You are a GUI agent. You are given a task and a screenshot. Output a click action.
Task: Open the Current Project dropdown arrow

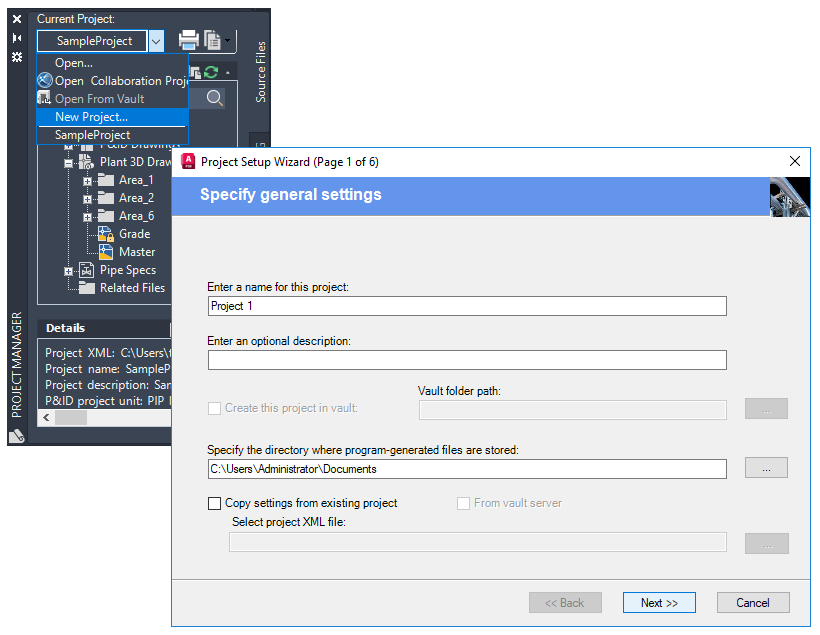tap(156, 41)
